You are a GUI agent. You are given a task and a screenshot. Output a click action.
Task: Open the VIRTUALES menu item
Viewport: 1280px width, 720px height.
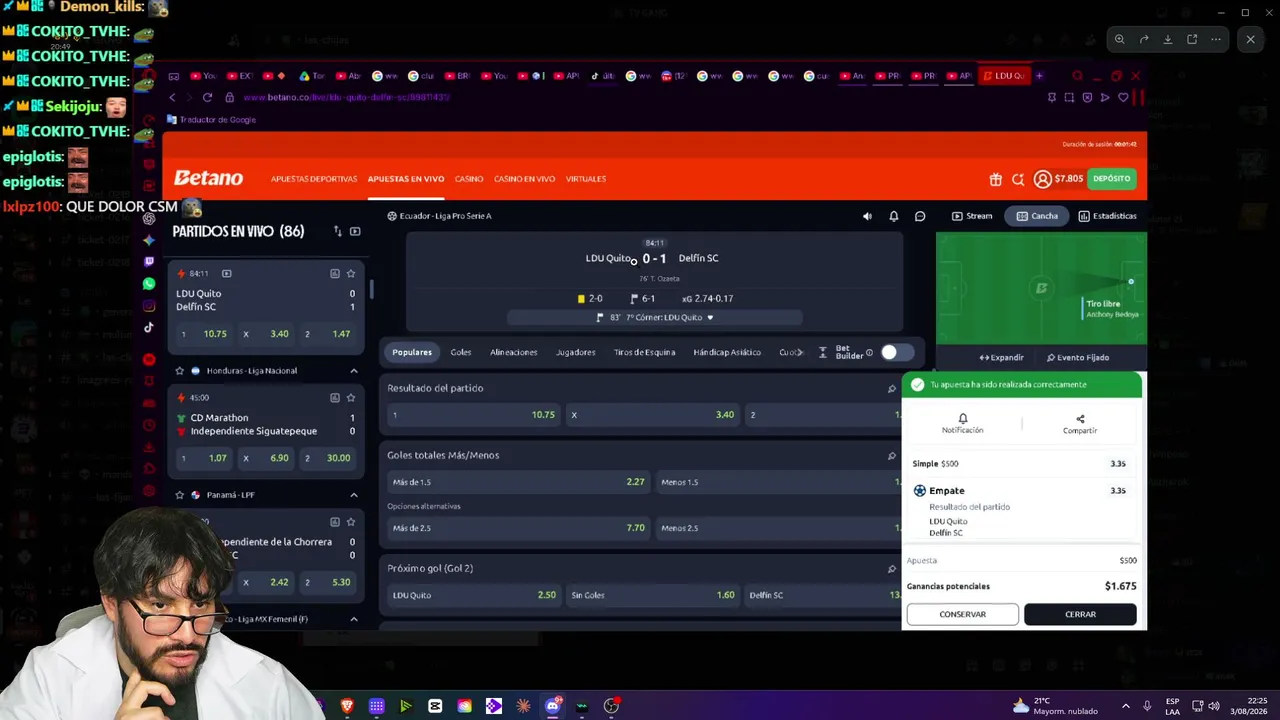585,179
